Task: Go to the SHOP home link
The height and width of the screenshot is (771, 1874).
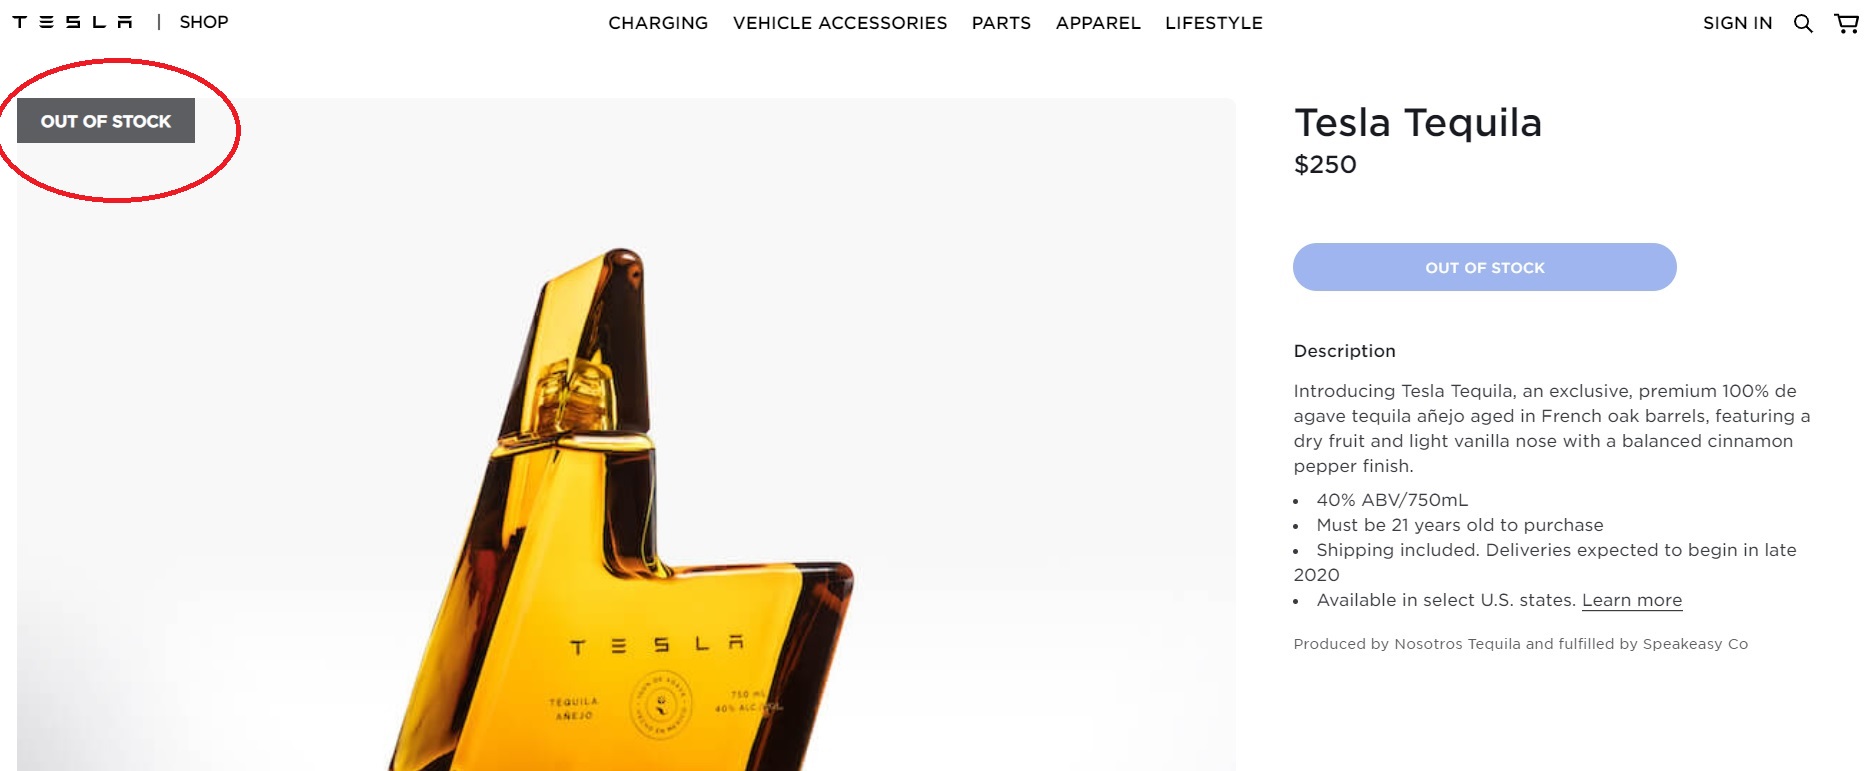Action: pos(204,22)
